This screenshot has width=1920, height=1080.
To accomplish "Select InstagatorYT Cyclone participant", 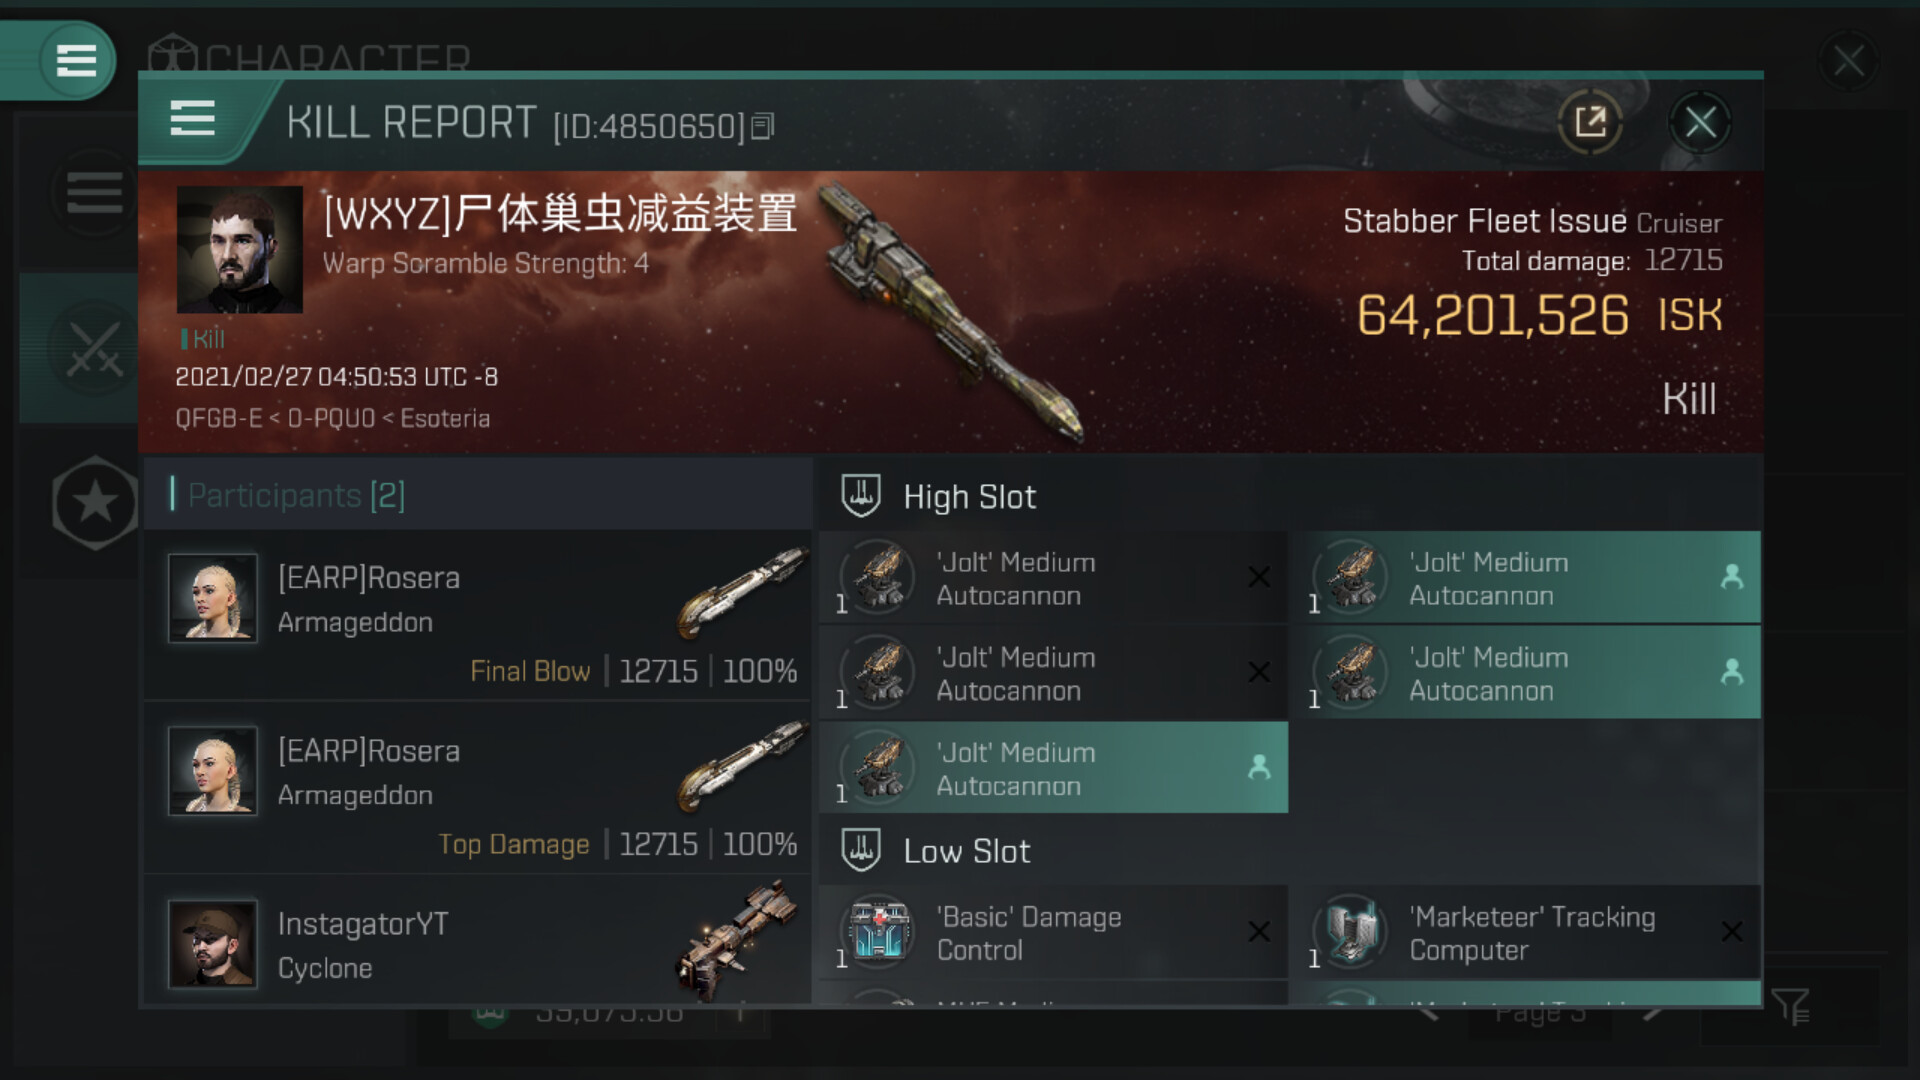I will pos(478,942).
